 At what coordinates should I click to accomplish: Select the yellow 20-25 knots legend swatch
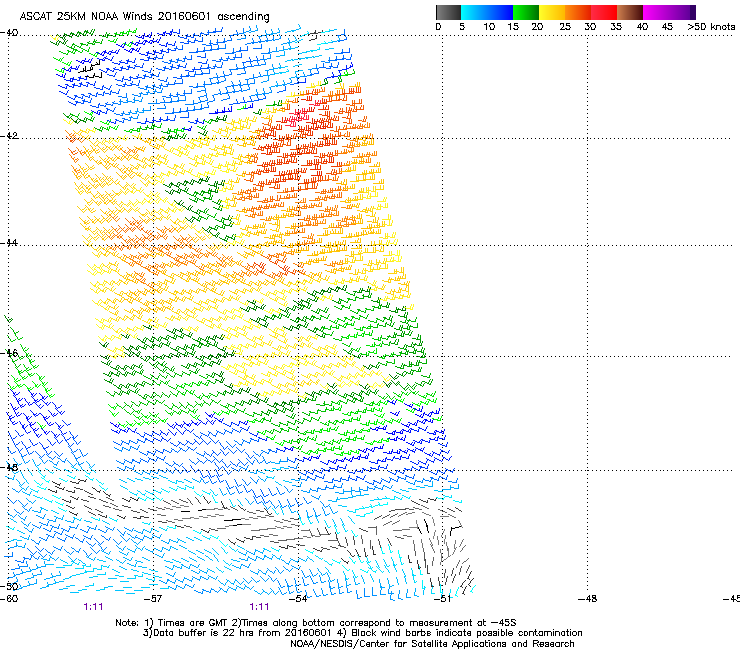tap(552, 12)
